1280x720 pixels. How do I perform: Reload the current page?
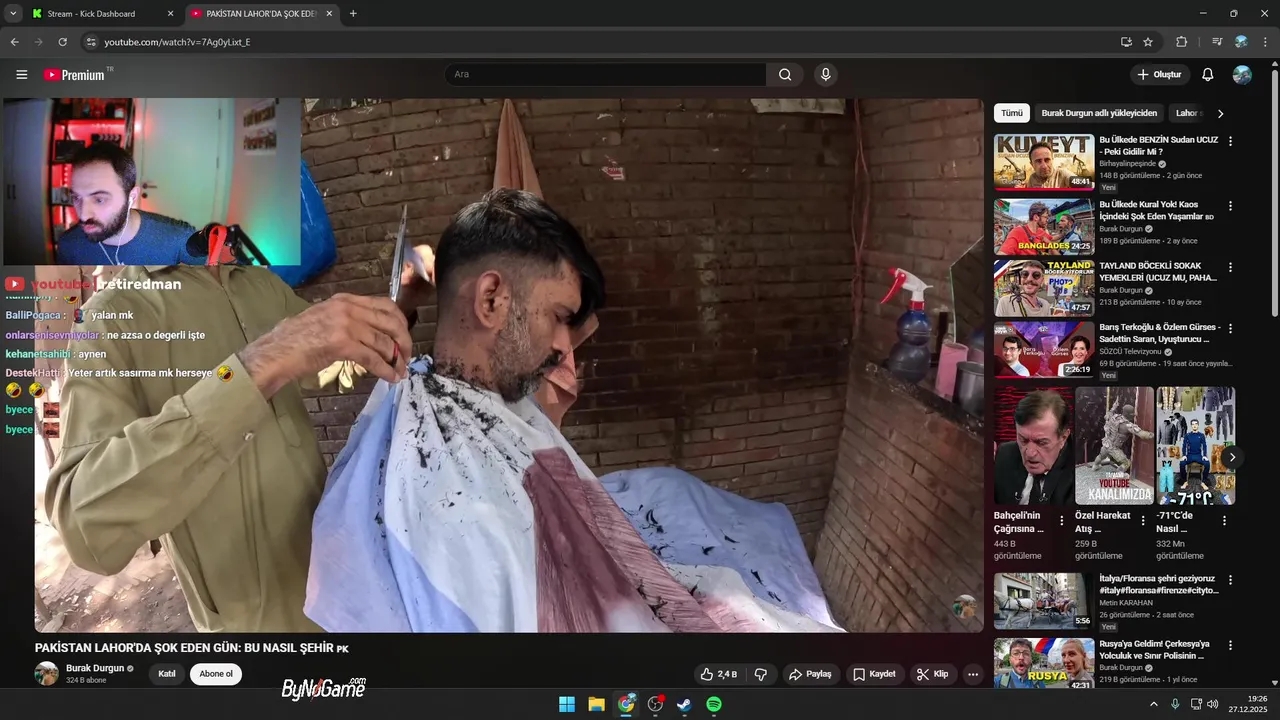[62, 42]
